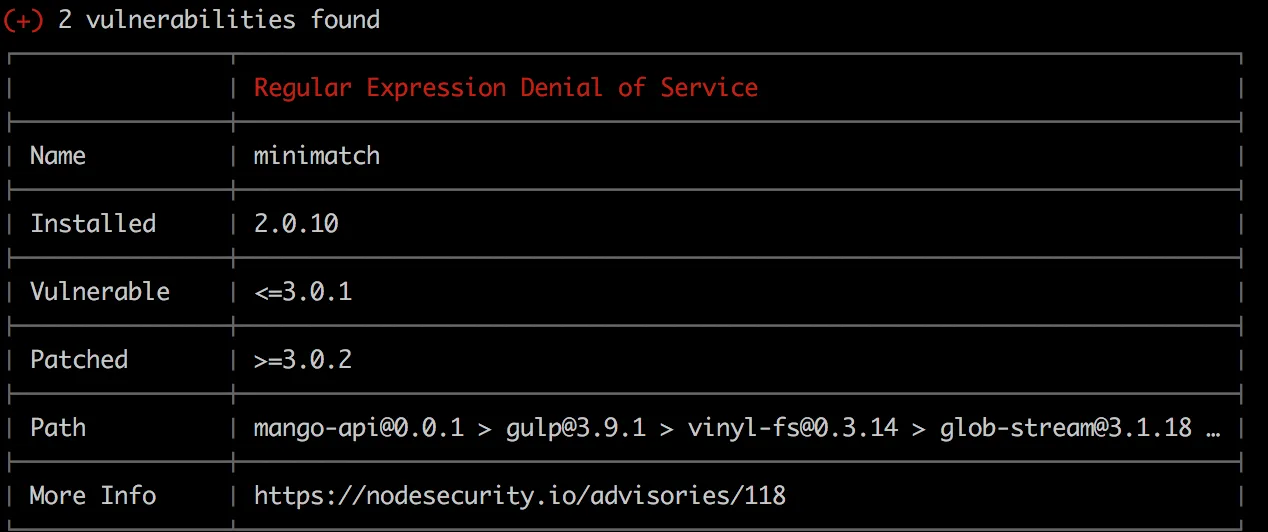This screenshot has width=1268, height=532.
Task: Select the >=3.0.2 patched version
Action: [x=302, y=360]
